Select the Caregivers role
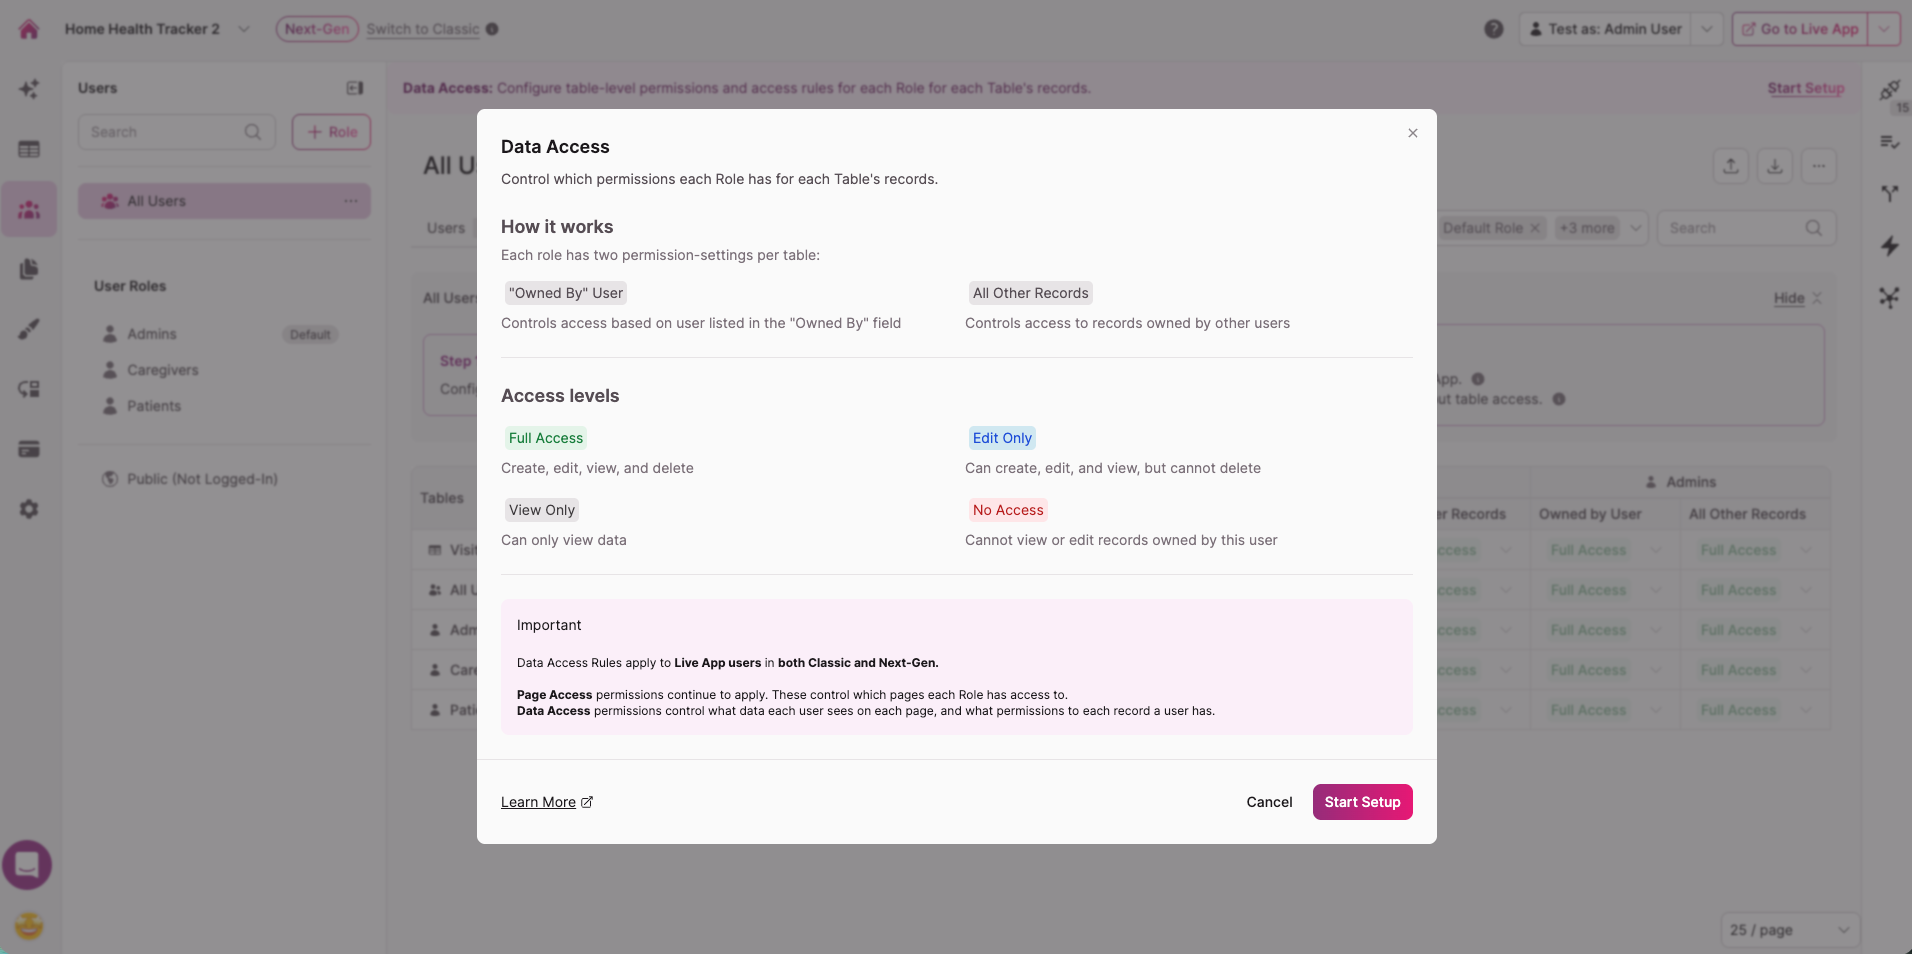This screenshot has width=1912, height=954. point(162,370)
